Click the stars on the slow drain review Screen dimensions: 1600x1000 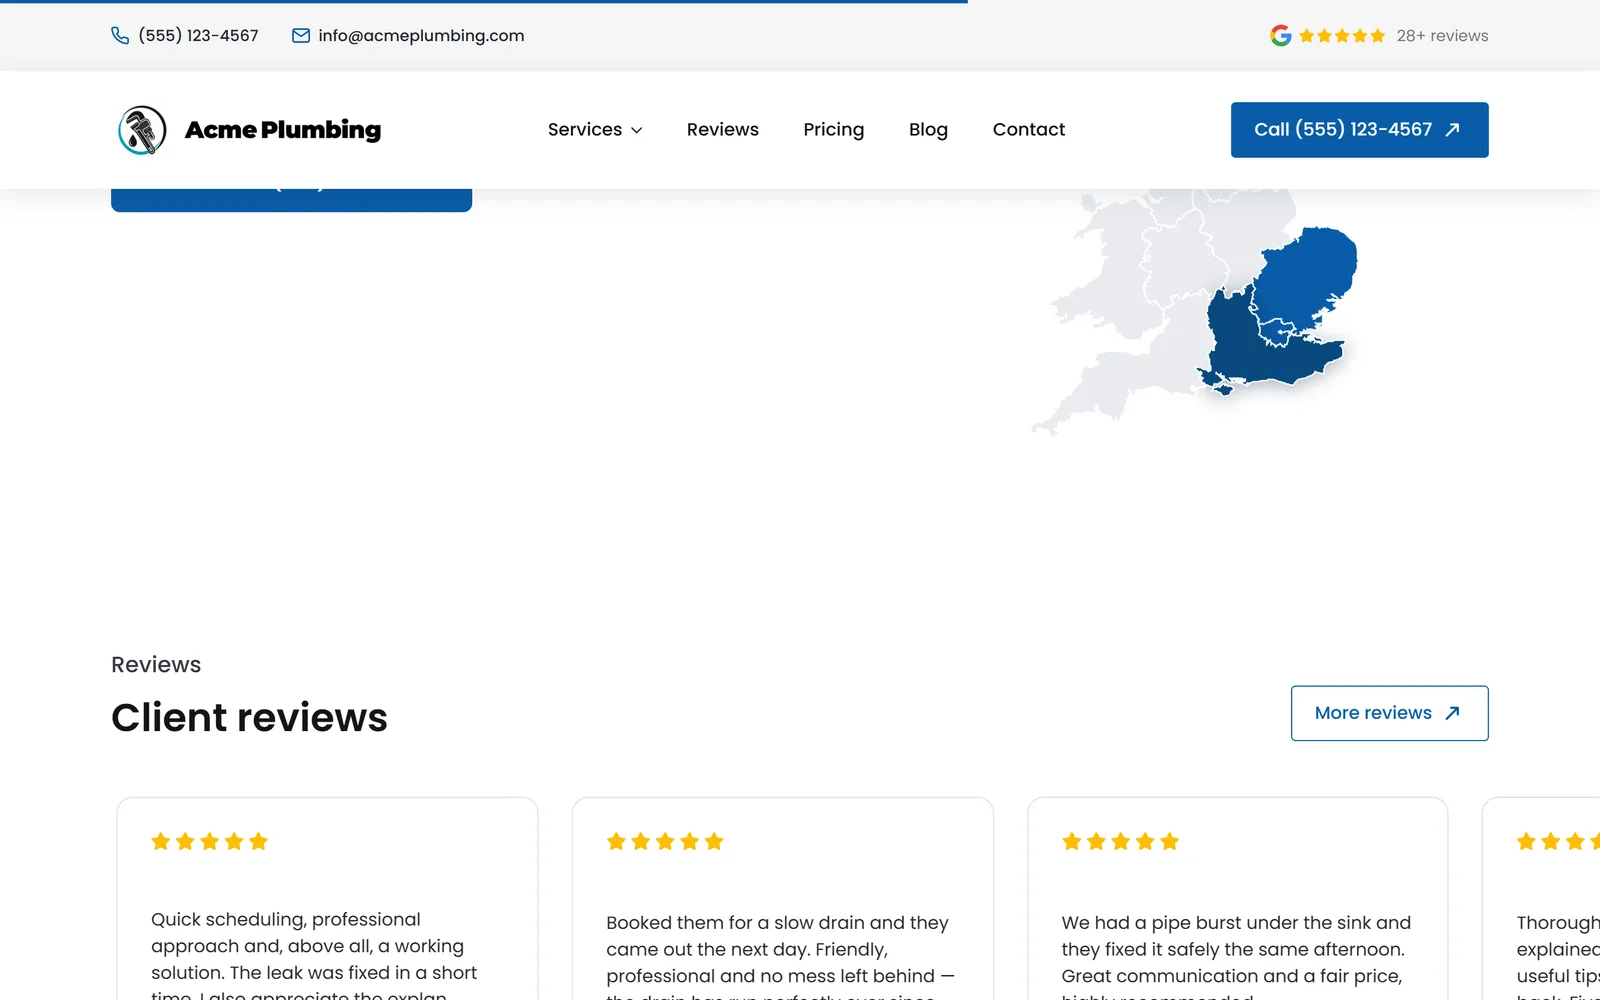pos(665,842)
